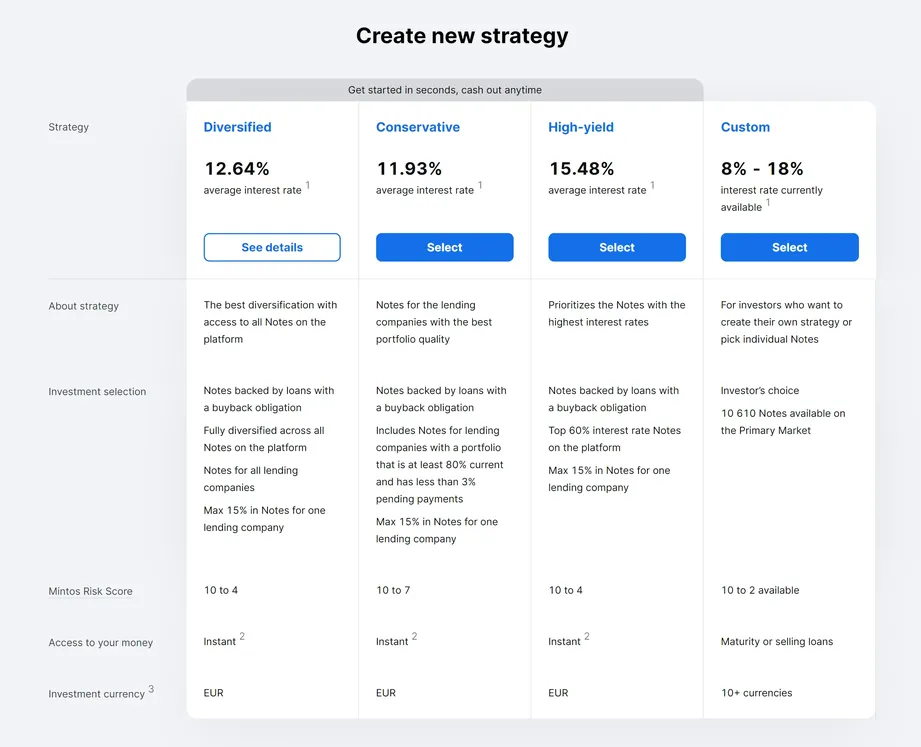Click footnote 2 next to Conservative Instant access
921x747 pixels.
[414, 636]
